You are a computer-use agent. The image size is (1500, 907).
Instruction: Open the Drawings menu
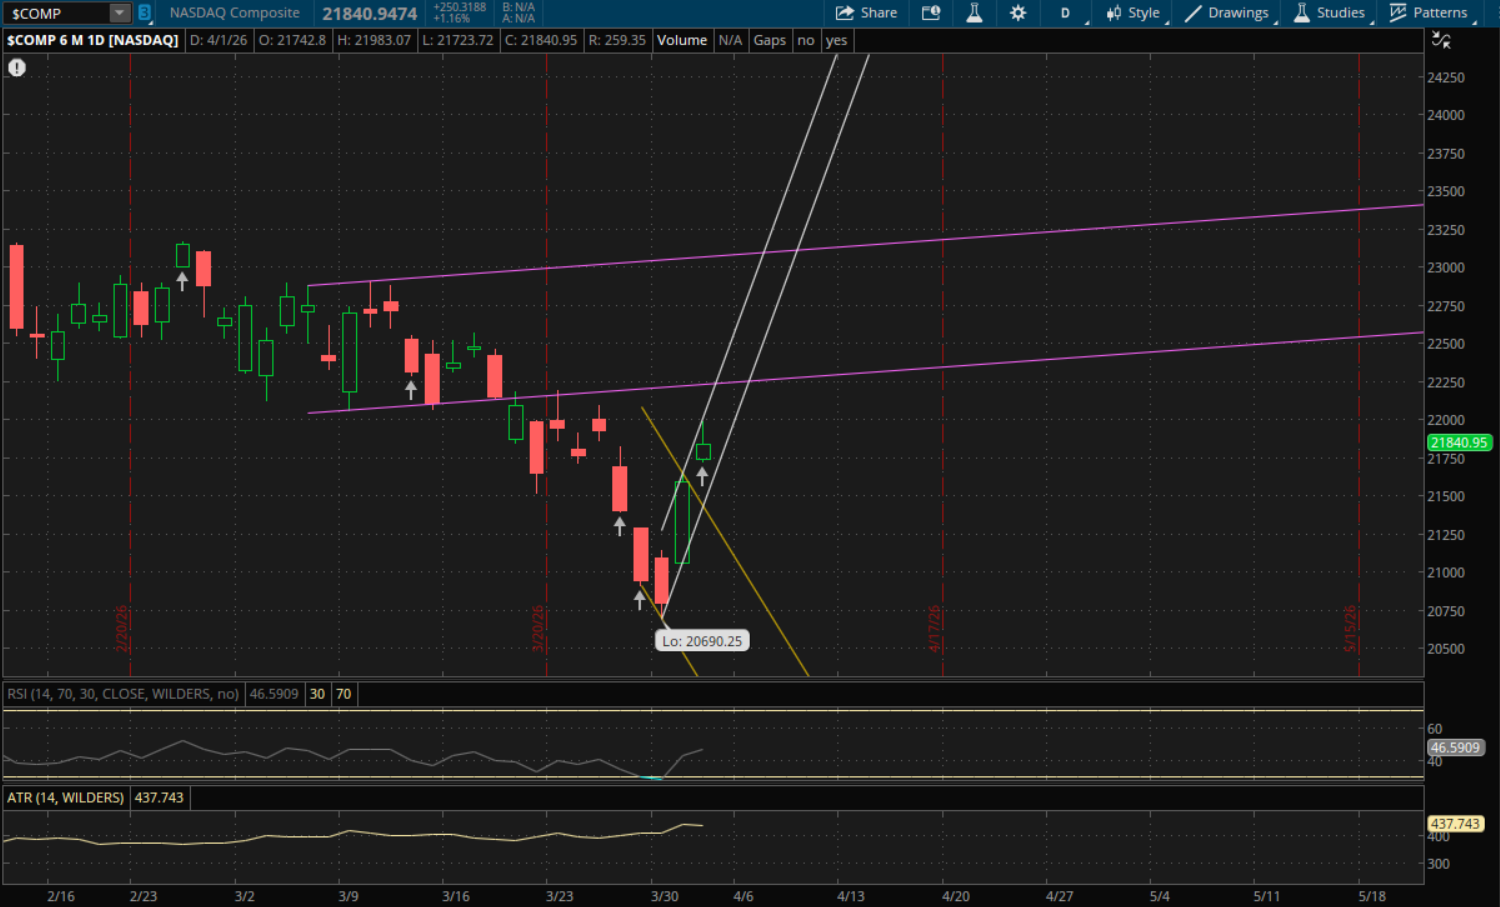click(x=1227, y=13)
